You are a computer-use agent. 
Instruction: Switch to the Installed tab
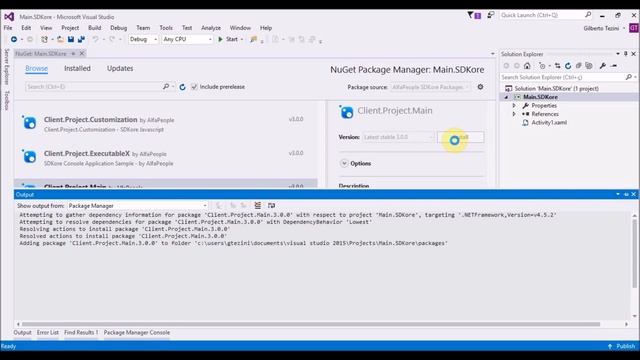pyautogui.click(x=77, y=68)
